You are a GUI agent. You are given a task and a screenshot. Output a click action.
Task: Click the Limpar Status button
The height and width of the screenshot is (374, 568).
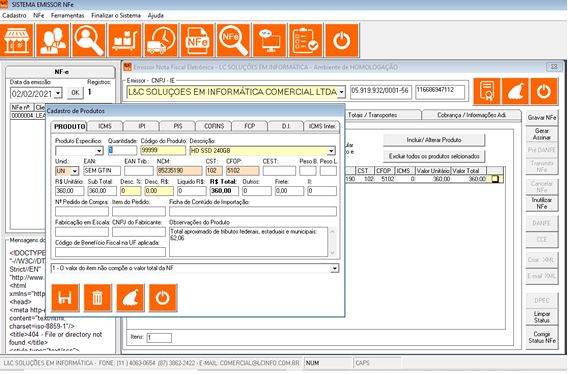(542, 317)
